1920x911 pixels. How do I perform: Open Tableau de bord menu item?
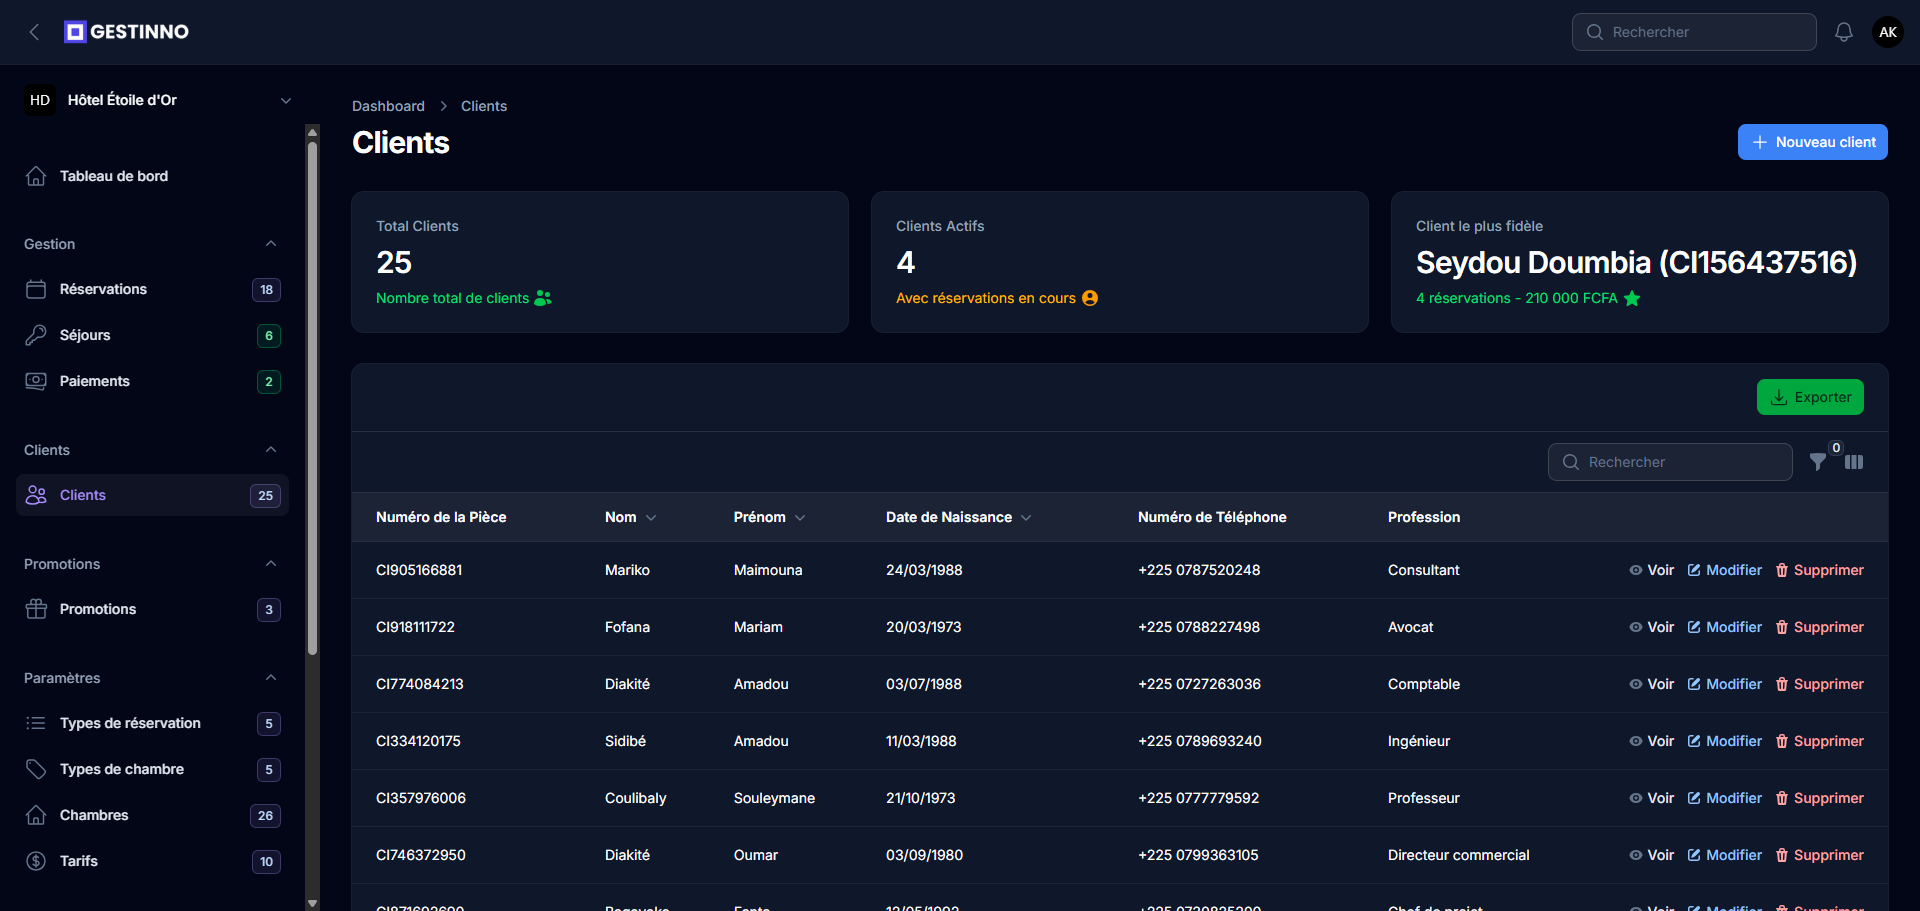[152, 176]
